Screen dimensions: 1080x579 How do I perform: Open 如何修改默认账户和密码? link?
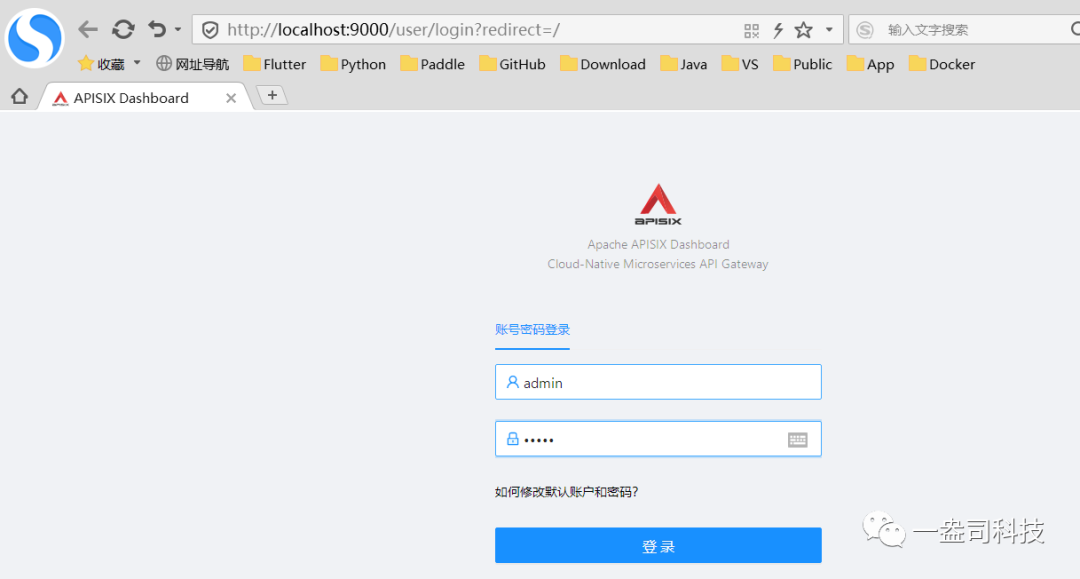click(x=566, y=492)
